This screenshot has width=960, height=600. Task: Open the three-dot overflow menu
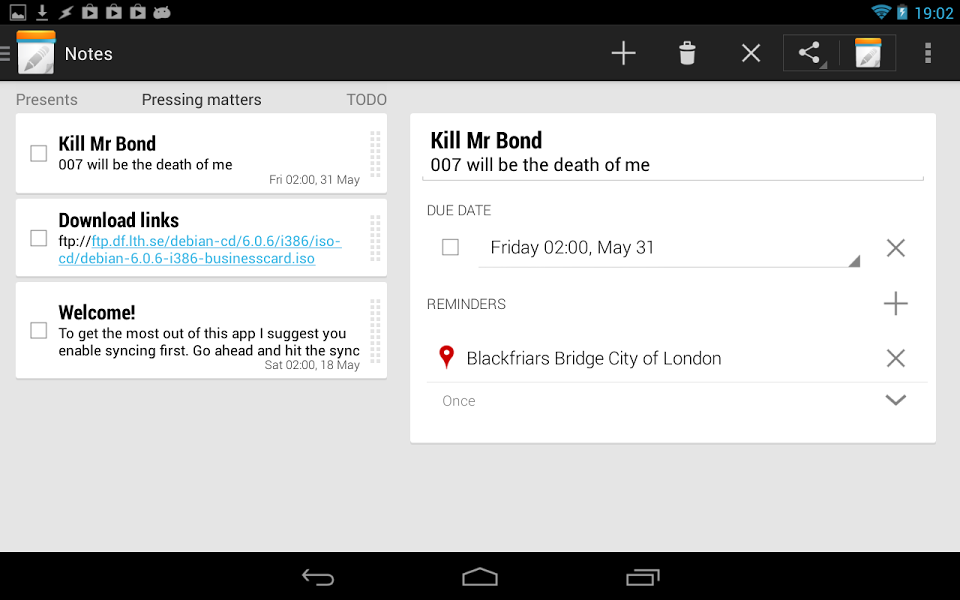point(928,54)
